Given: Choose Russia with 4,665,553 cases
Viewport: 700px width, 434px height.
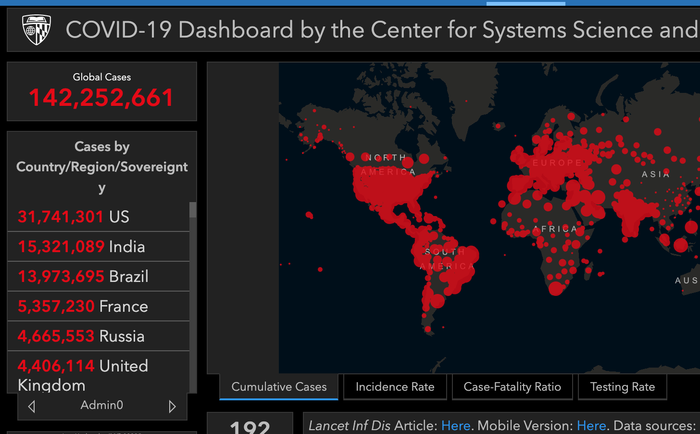Looking at the screenshot, I should point(99,336).
